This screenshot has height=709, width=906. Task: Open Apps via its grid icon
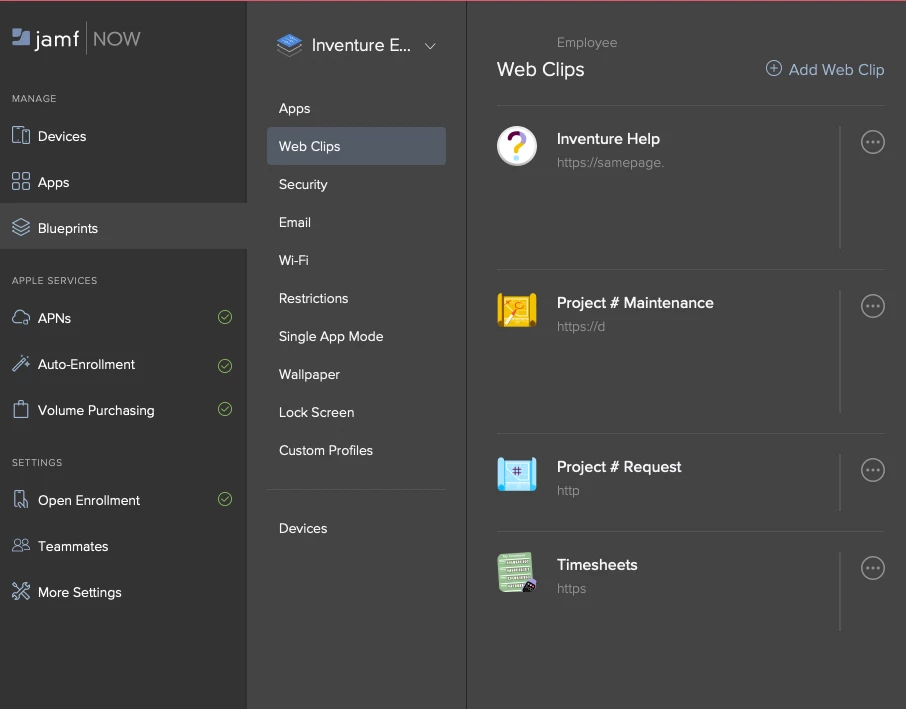tap(21, 181)
